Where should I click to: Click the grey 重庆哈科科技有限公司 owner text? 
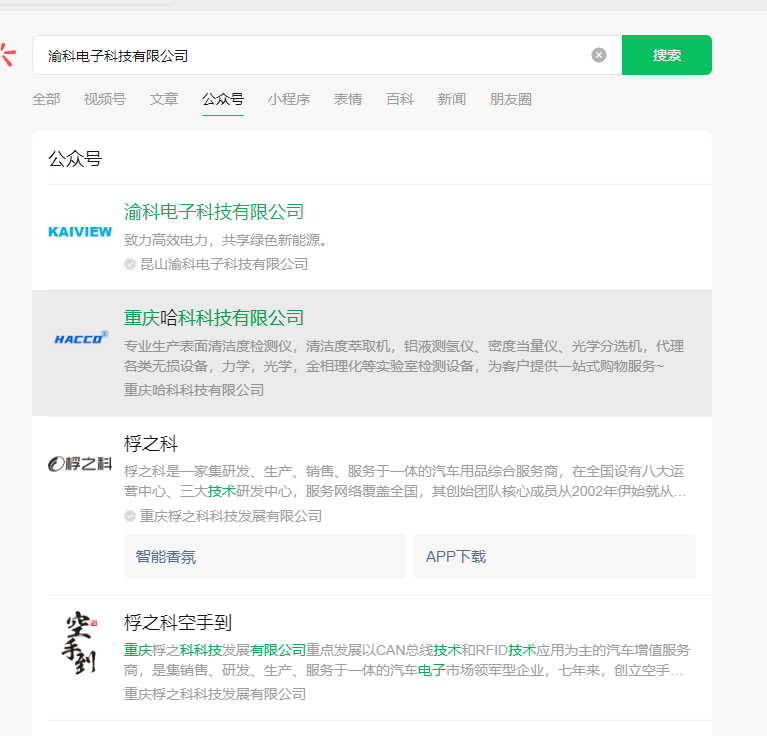pyautogui.click(x=194, y=390)
